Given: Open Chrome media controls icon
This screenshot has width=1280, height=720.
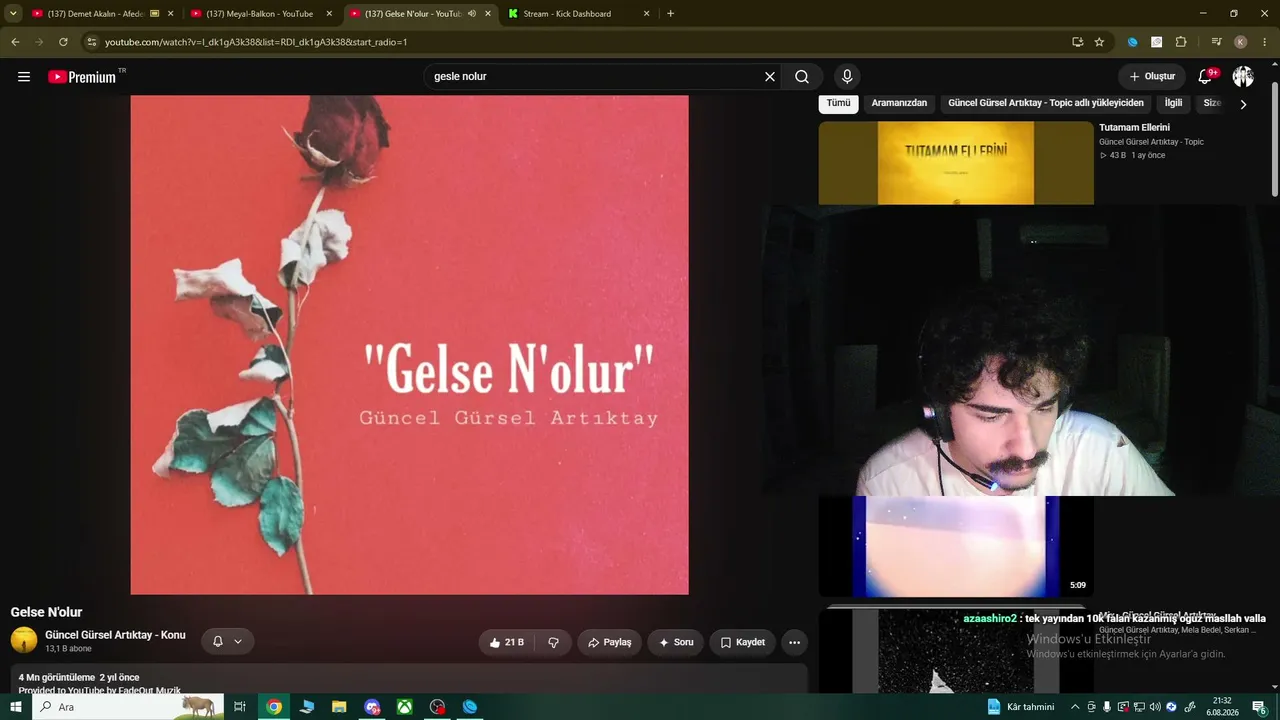Looking at the screenshot, I should tap(1216, 42).
